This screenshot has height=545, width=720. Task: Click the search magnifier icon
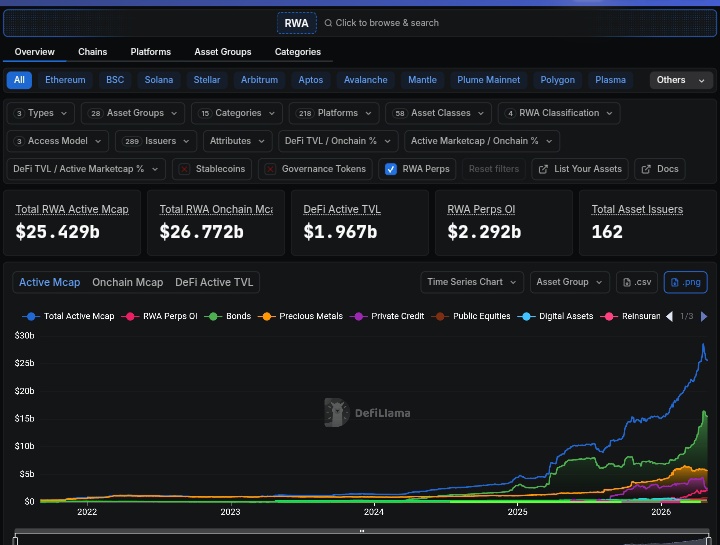[328, 23]
